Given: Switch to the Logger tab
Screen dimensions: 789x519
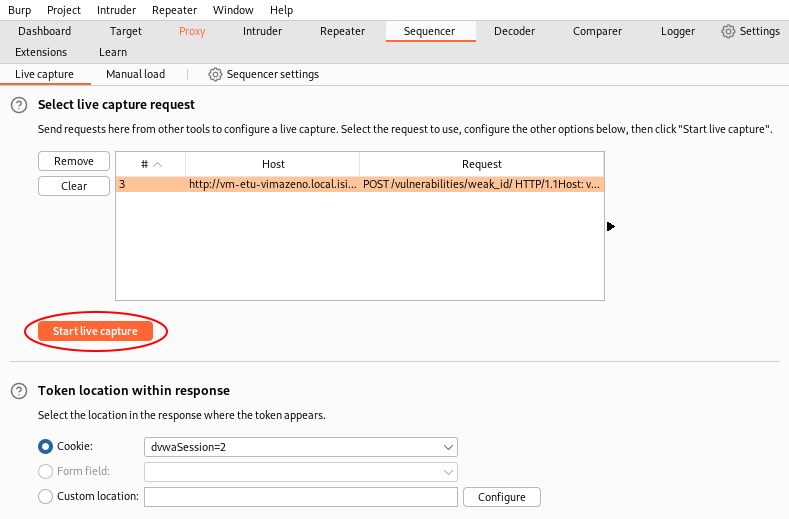Looking at the screenshot, I should point(678,31).
